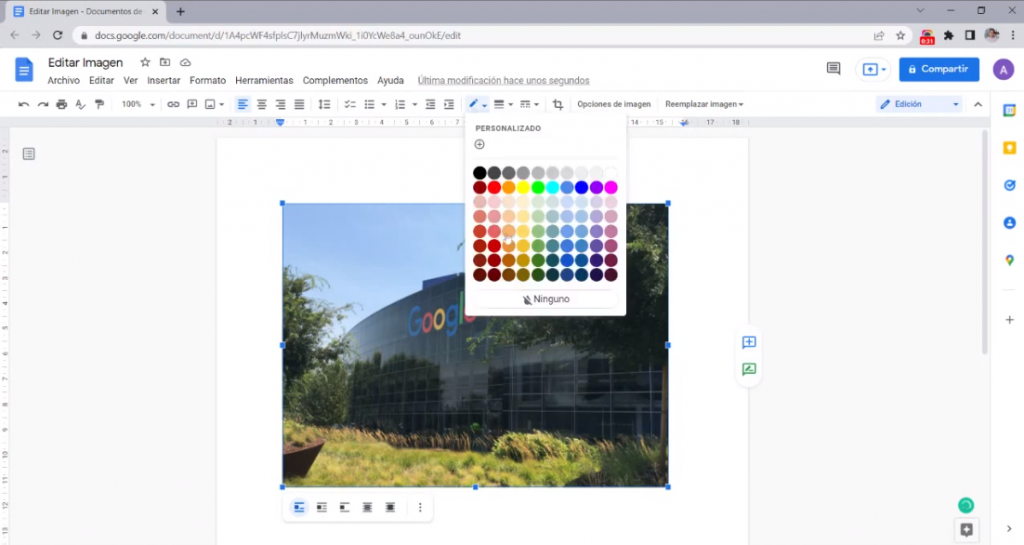Viewport: 1024px width, 545px height.
Task: Star the document Editar Imagen
Action: tap(145, 62)
